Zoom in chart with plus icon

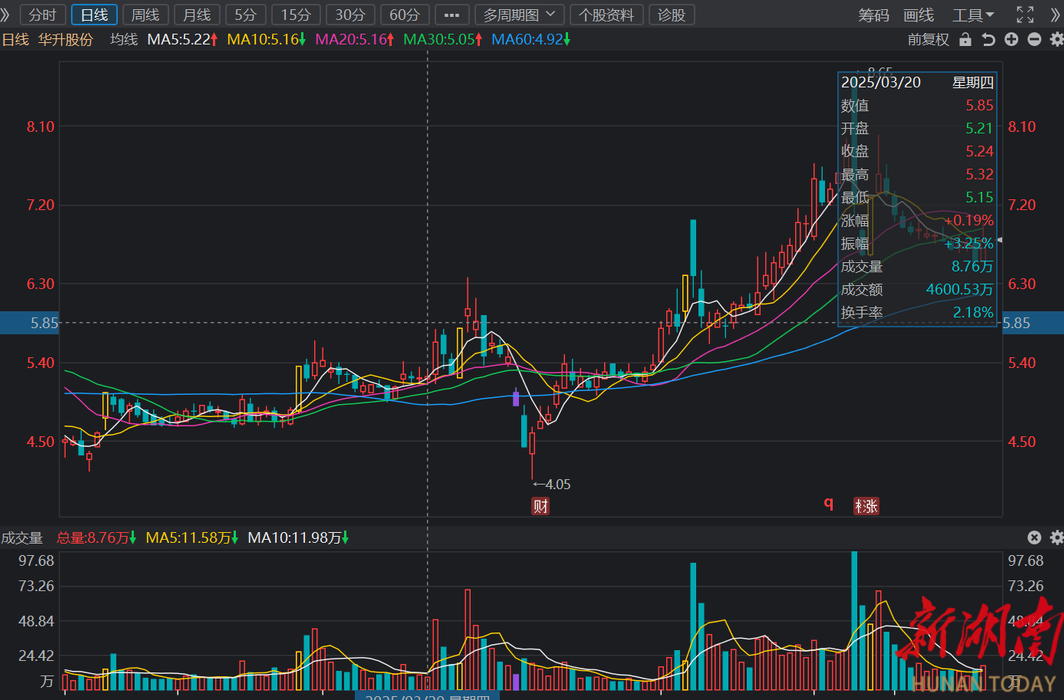pyautogui.click(x=1011, y=39)
